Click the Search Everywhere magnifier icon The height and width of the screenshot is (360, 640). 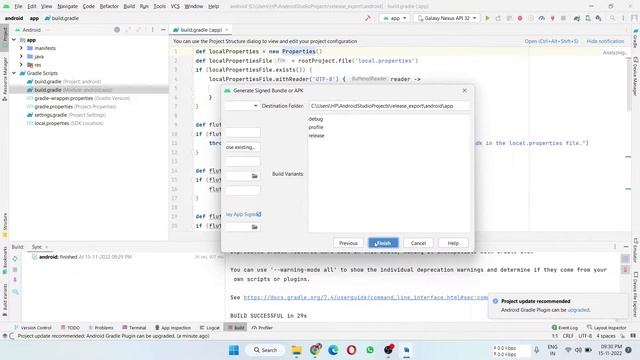click(612, 18)
